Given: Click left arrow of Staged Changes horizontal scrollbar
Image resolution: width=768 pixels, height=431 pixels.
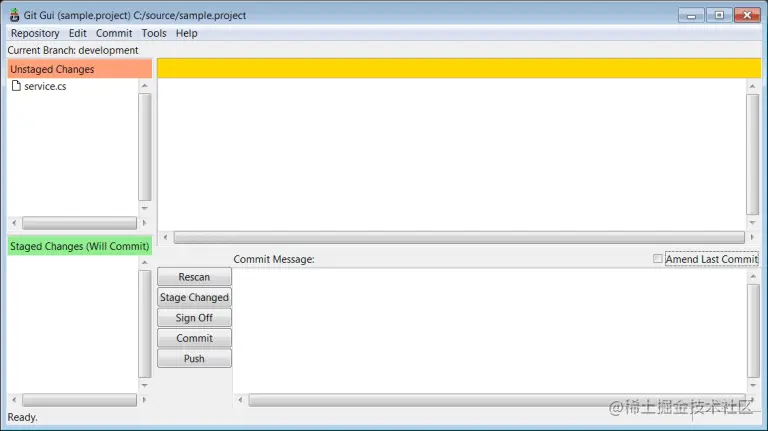Looking at the screenshot, I should click(x=14, y=400).
